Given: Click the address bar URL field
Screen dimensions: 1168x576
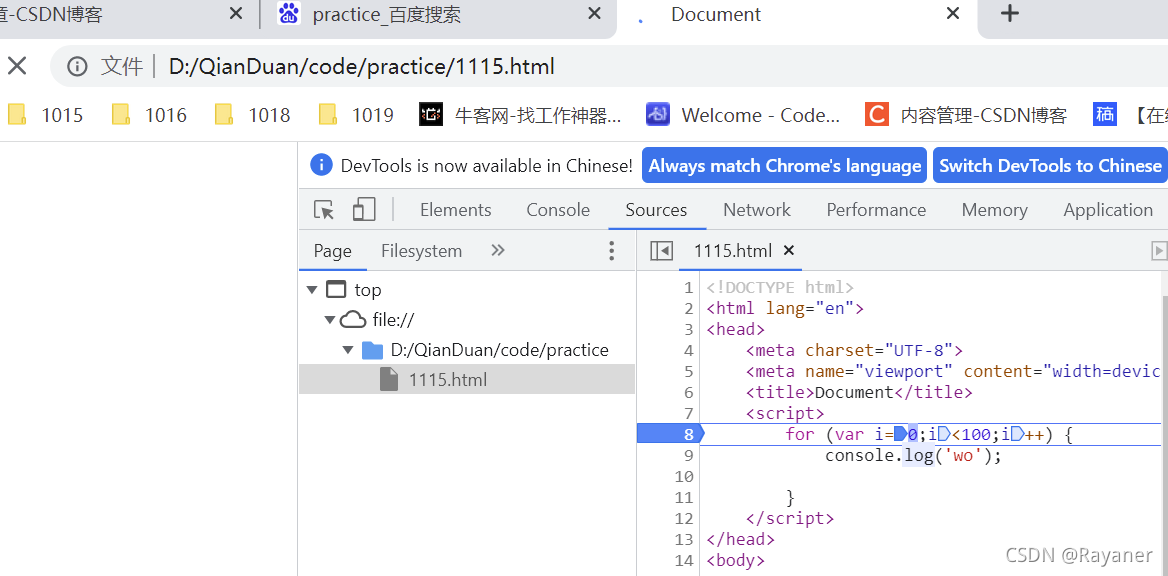Looking at the screenshot, I should pyautogui.click(x=361, y=67).
